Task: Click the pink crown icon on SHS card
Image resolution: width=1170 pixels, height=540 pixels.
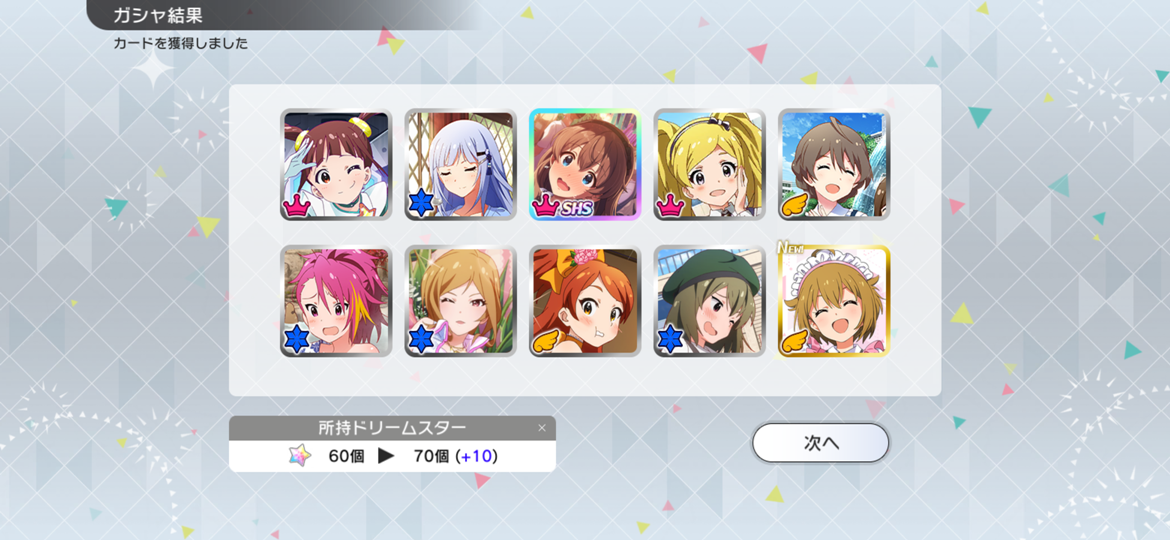Action: point(547,206)
